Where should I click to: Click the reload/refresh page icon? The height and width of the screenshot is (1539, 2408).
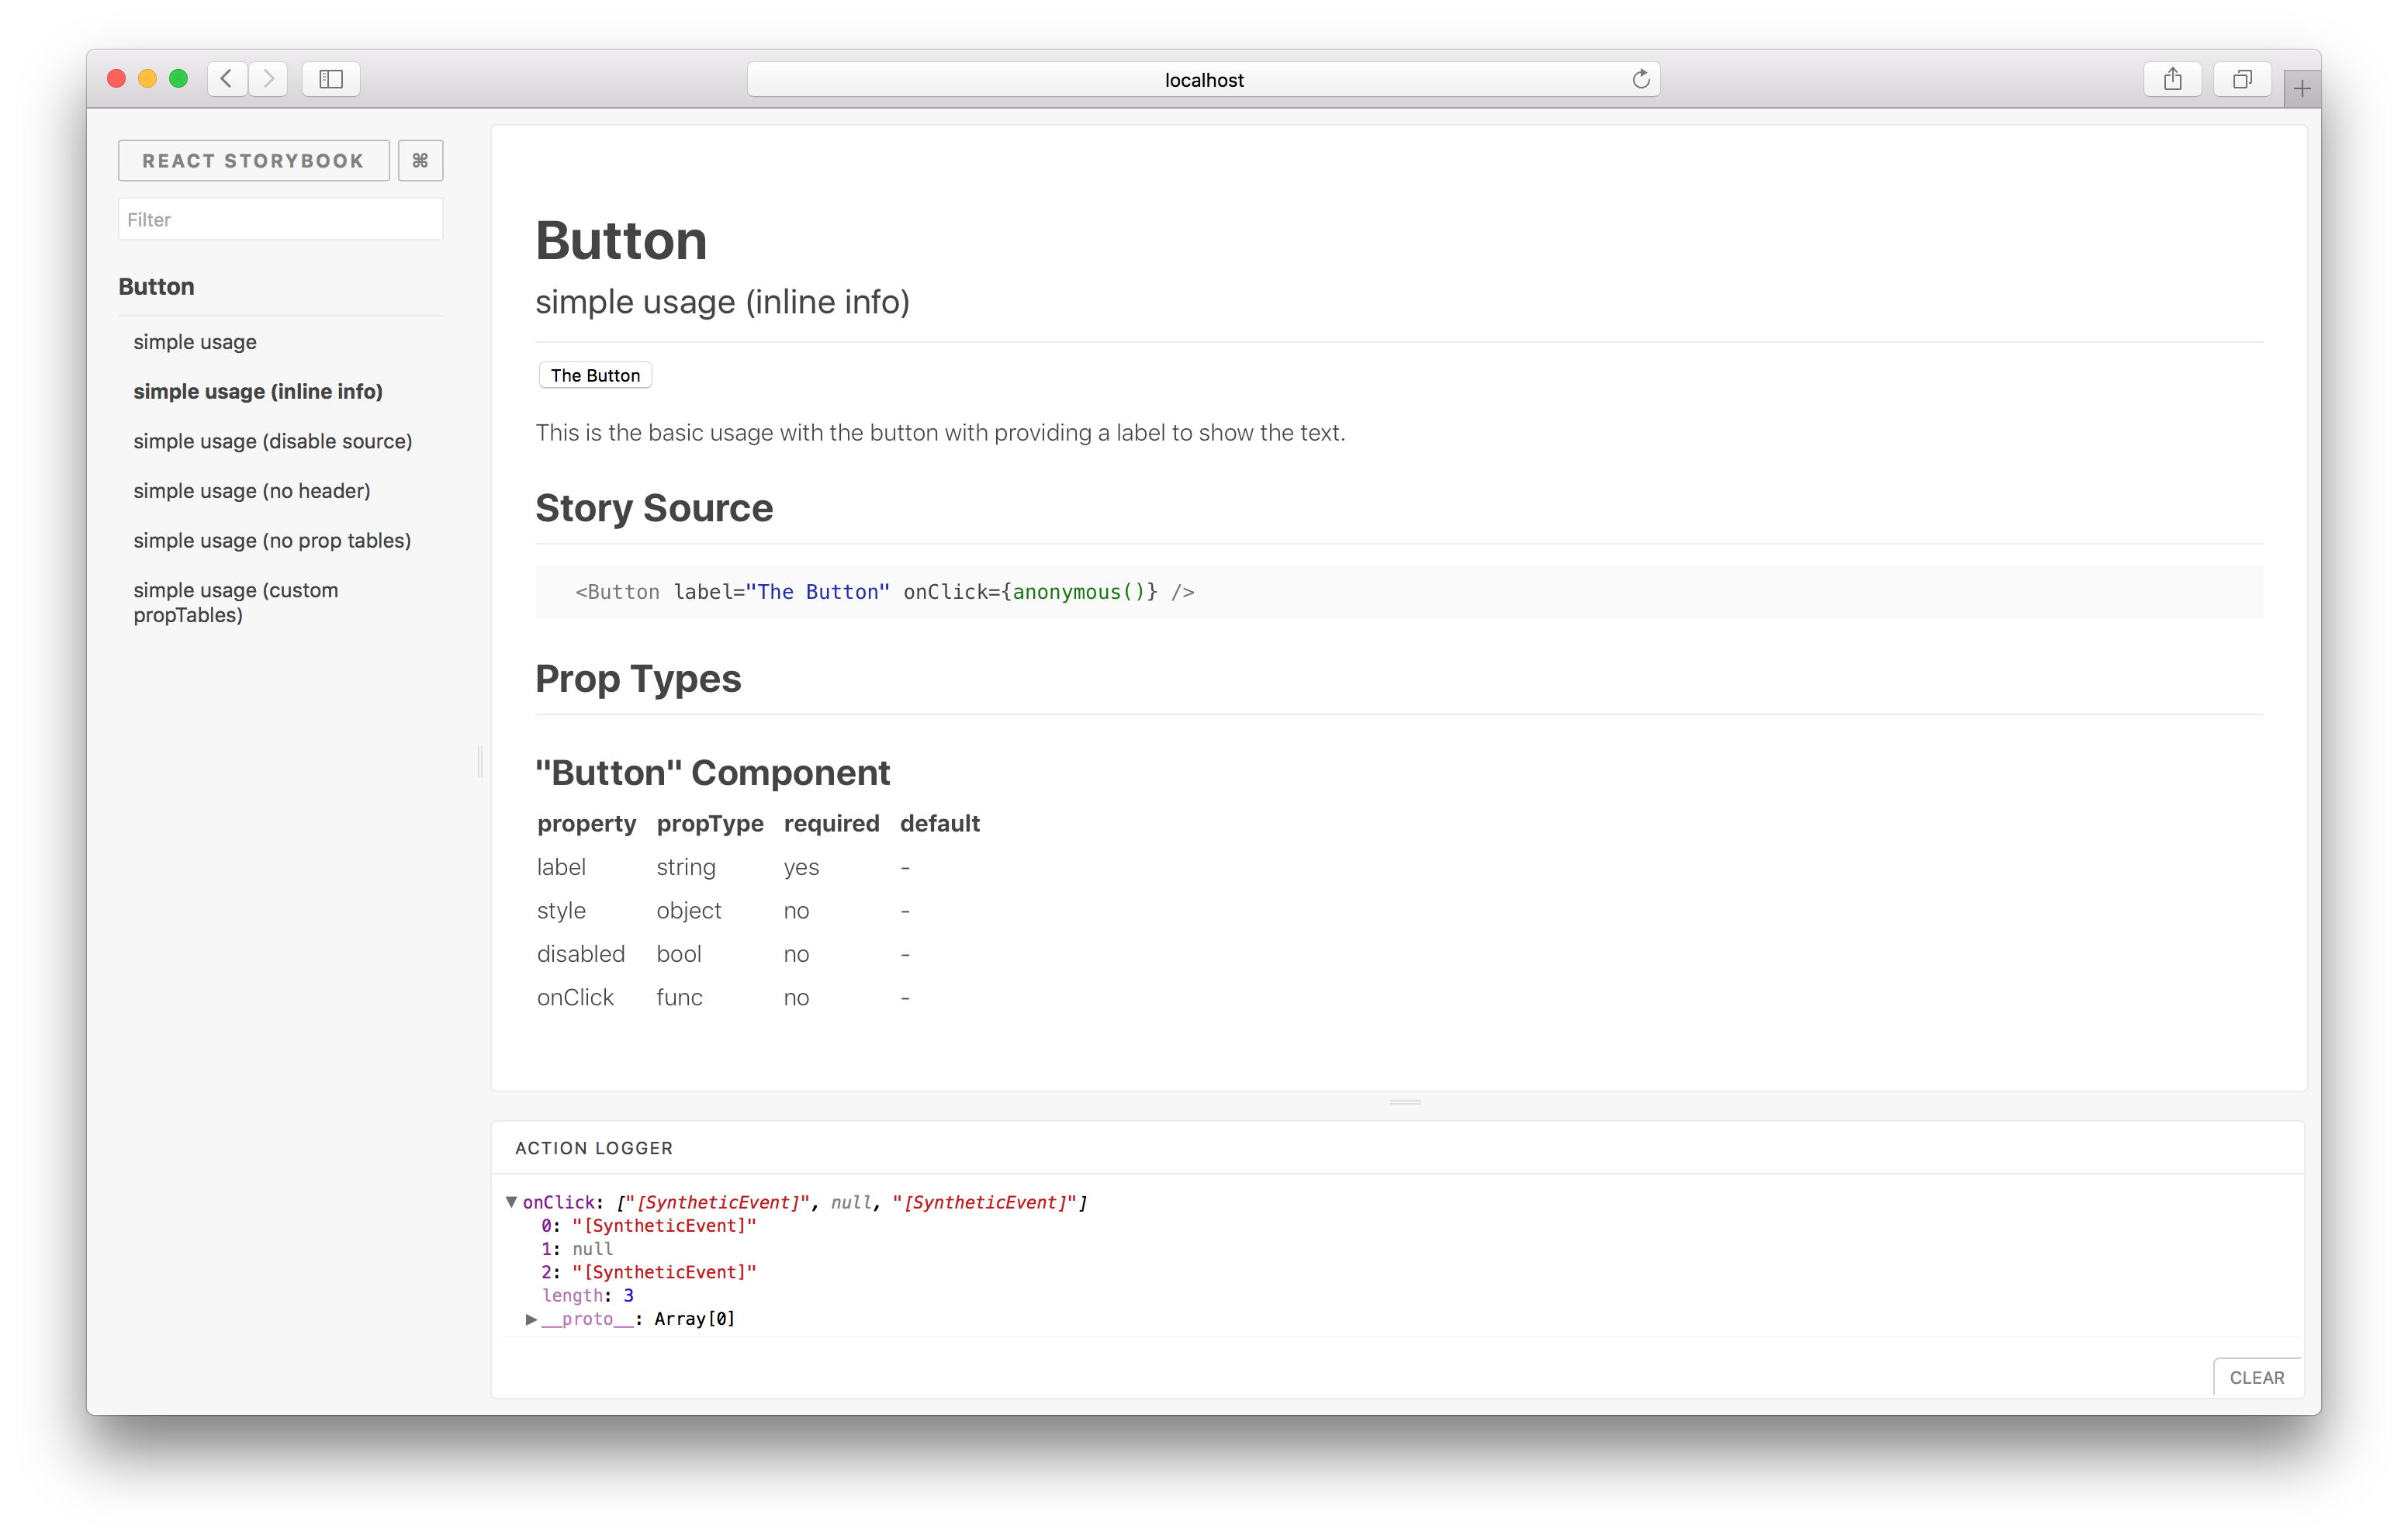pos(1639,78)
